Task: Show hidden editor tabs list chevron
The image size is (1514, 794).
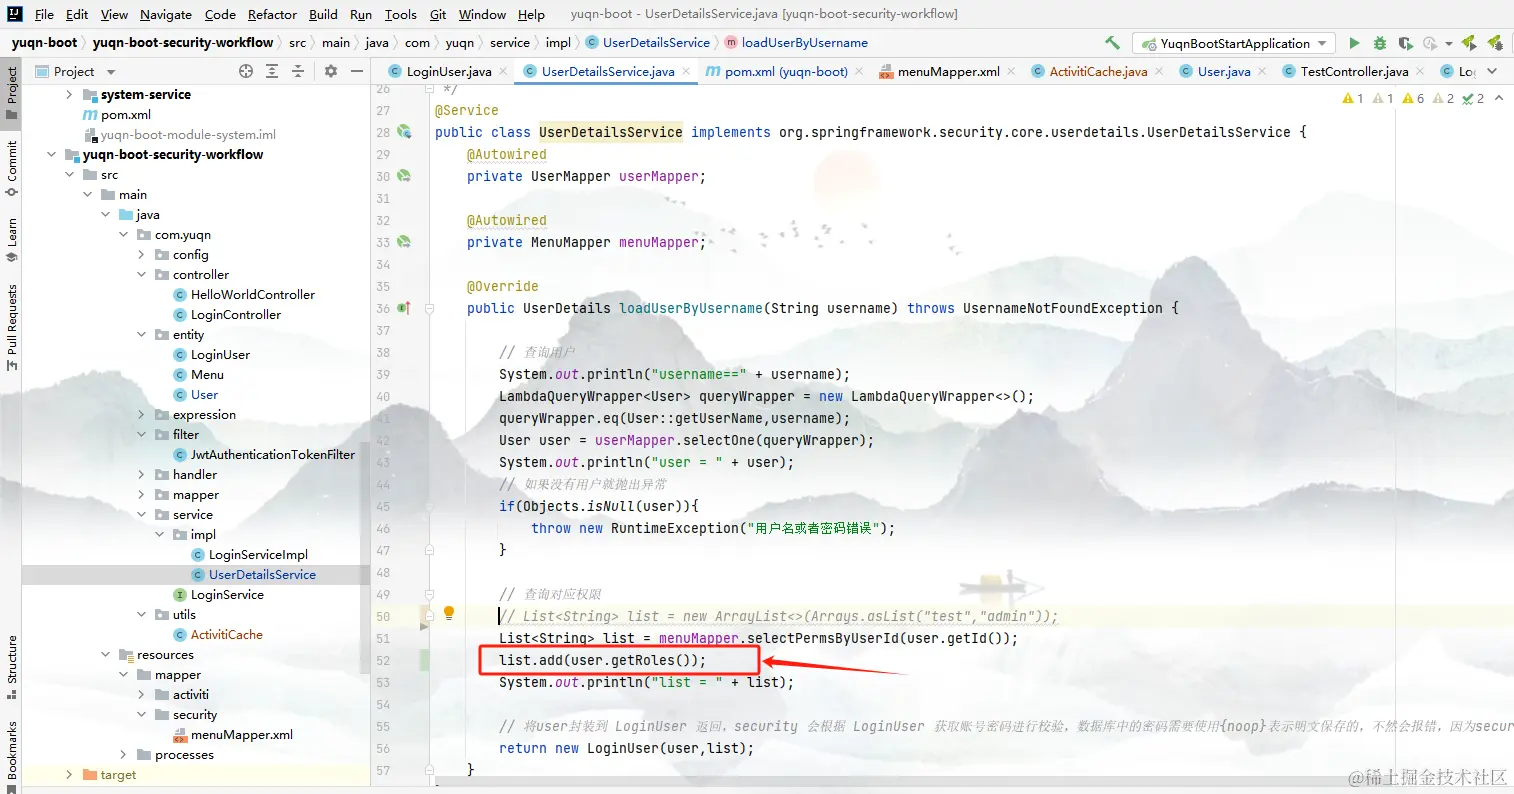Action: [x=1492, y=71]
